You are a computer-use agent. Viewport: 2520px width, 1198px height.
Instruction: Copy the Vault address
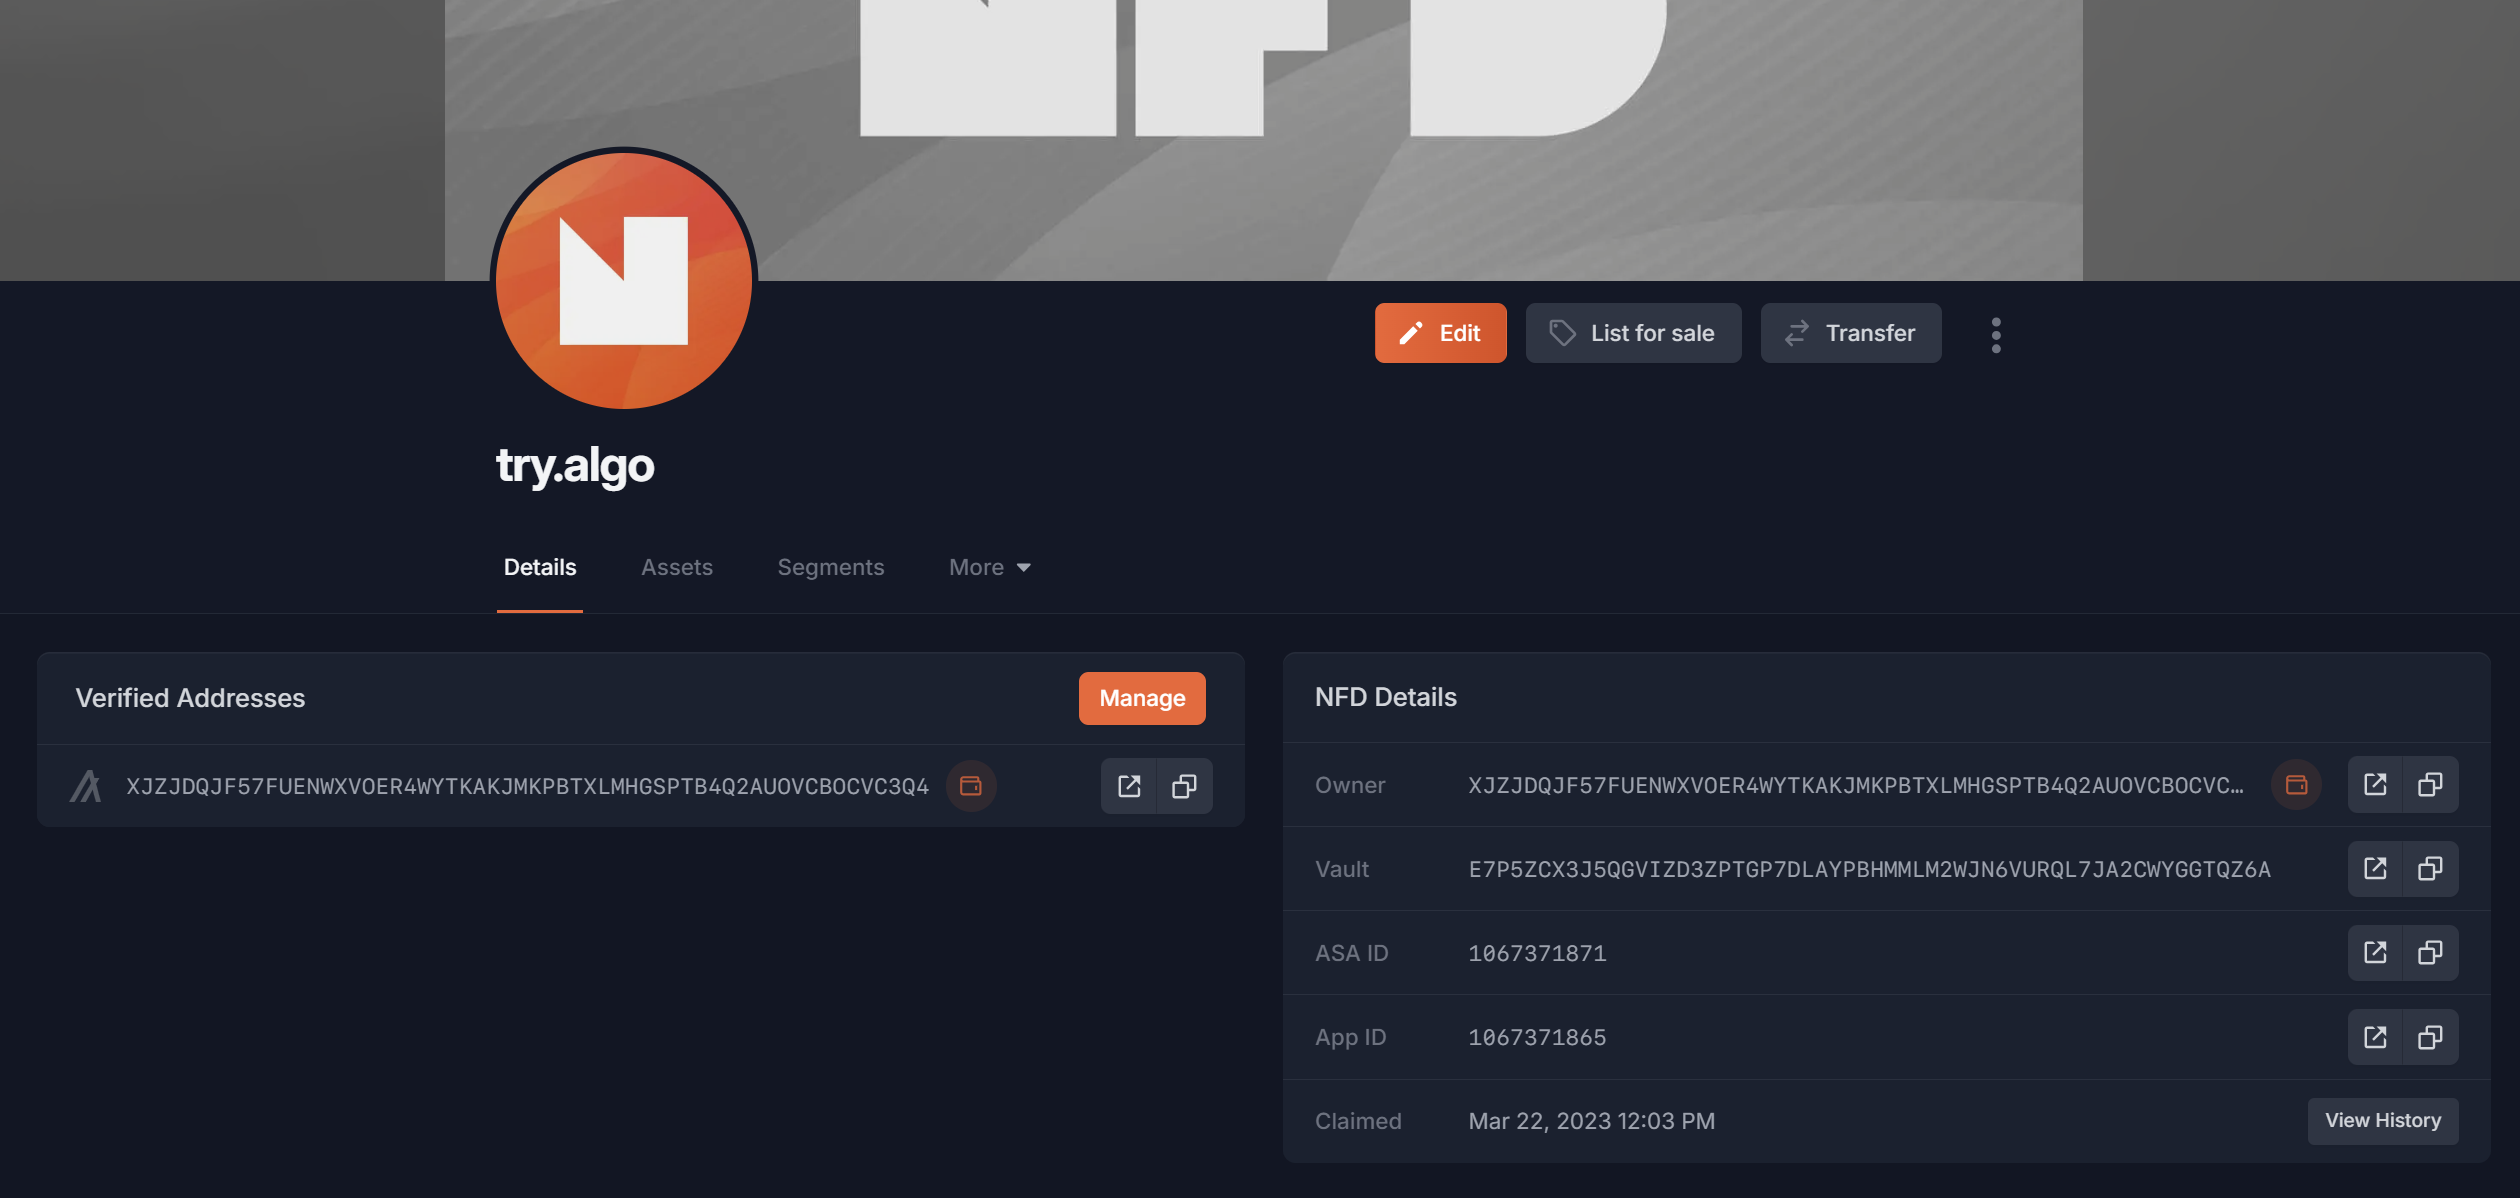2430,869
